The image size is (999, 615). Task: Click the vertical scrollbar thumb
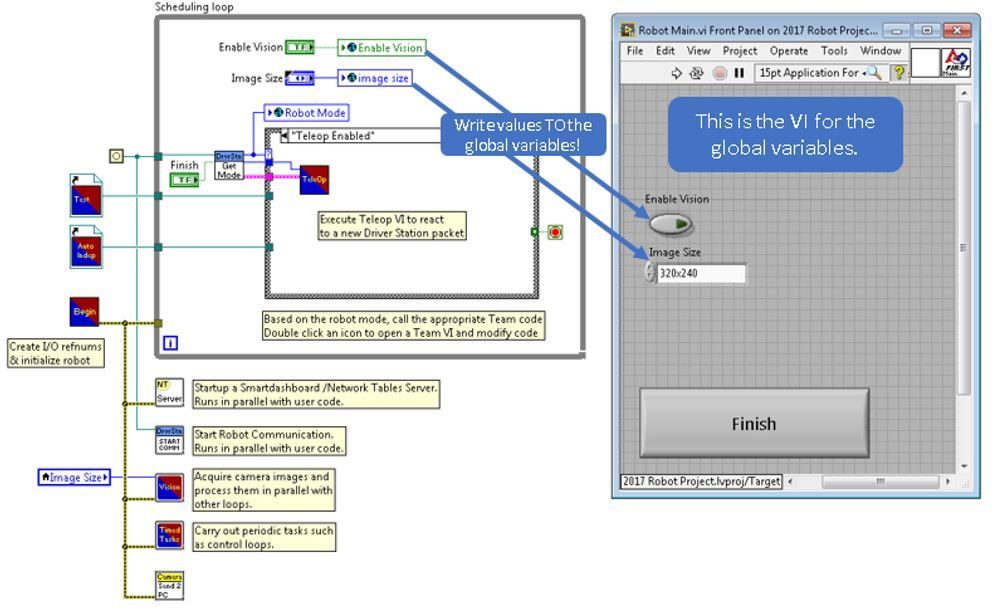click(x=964, y=247)
